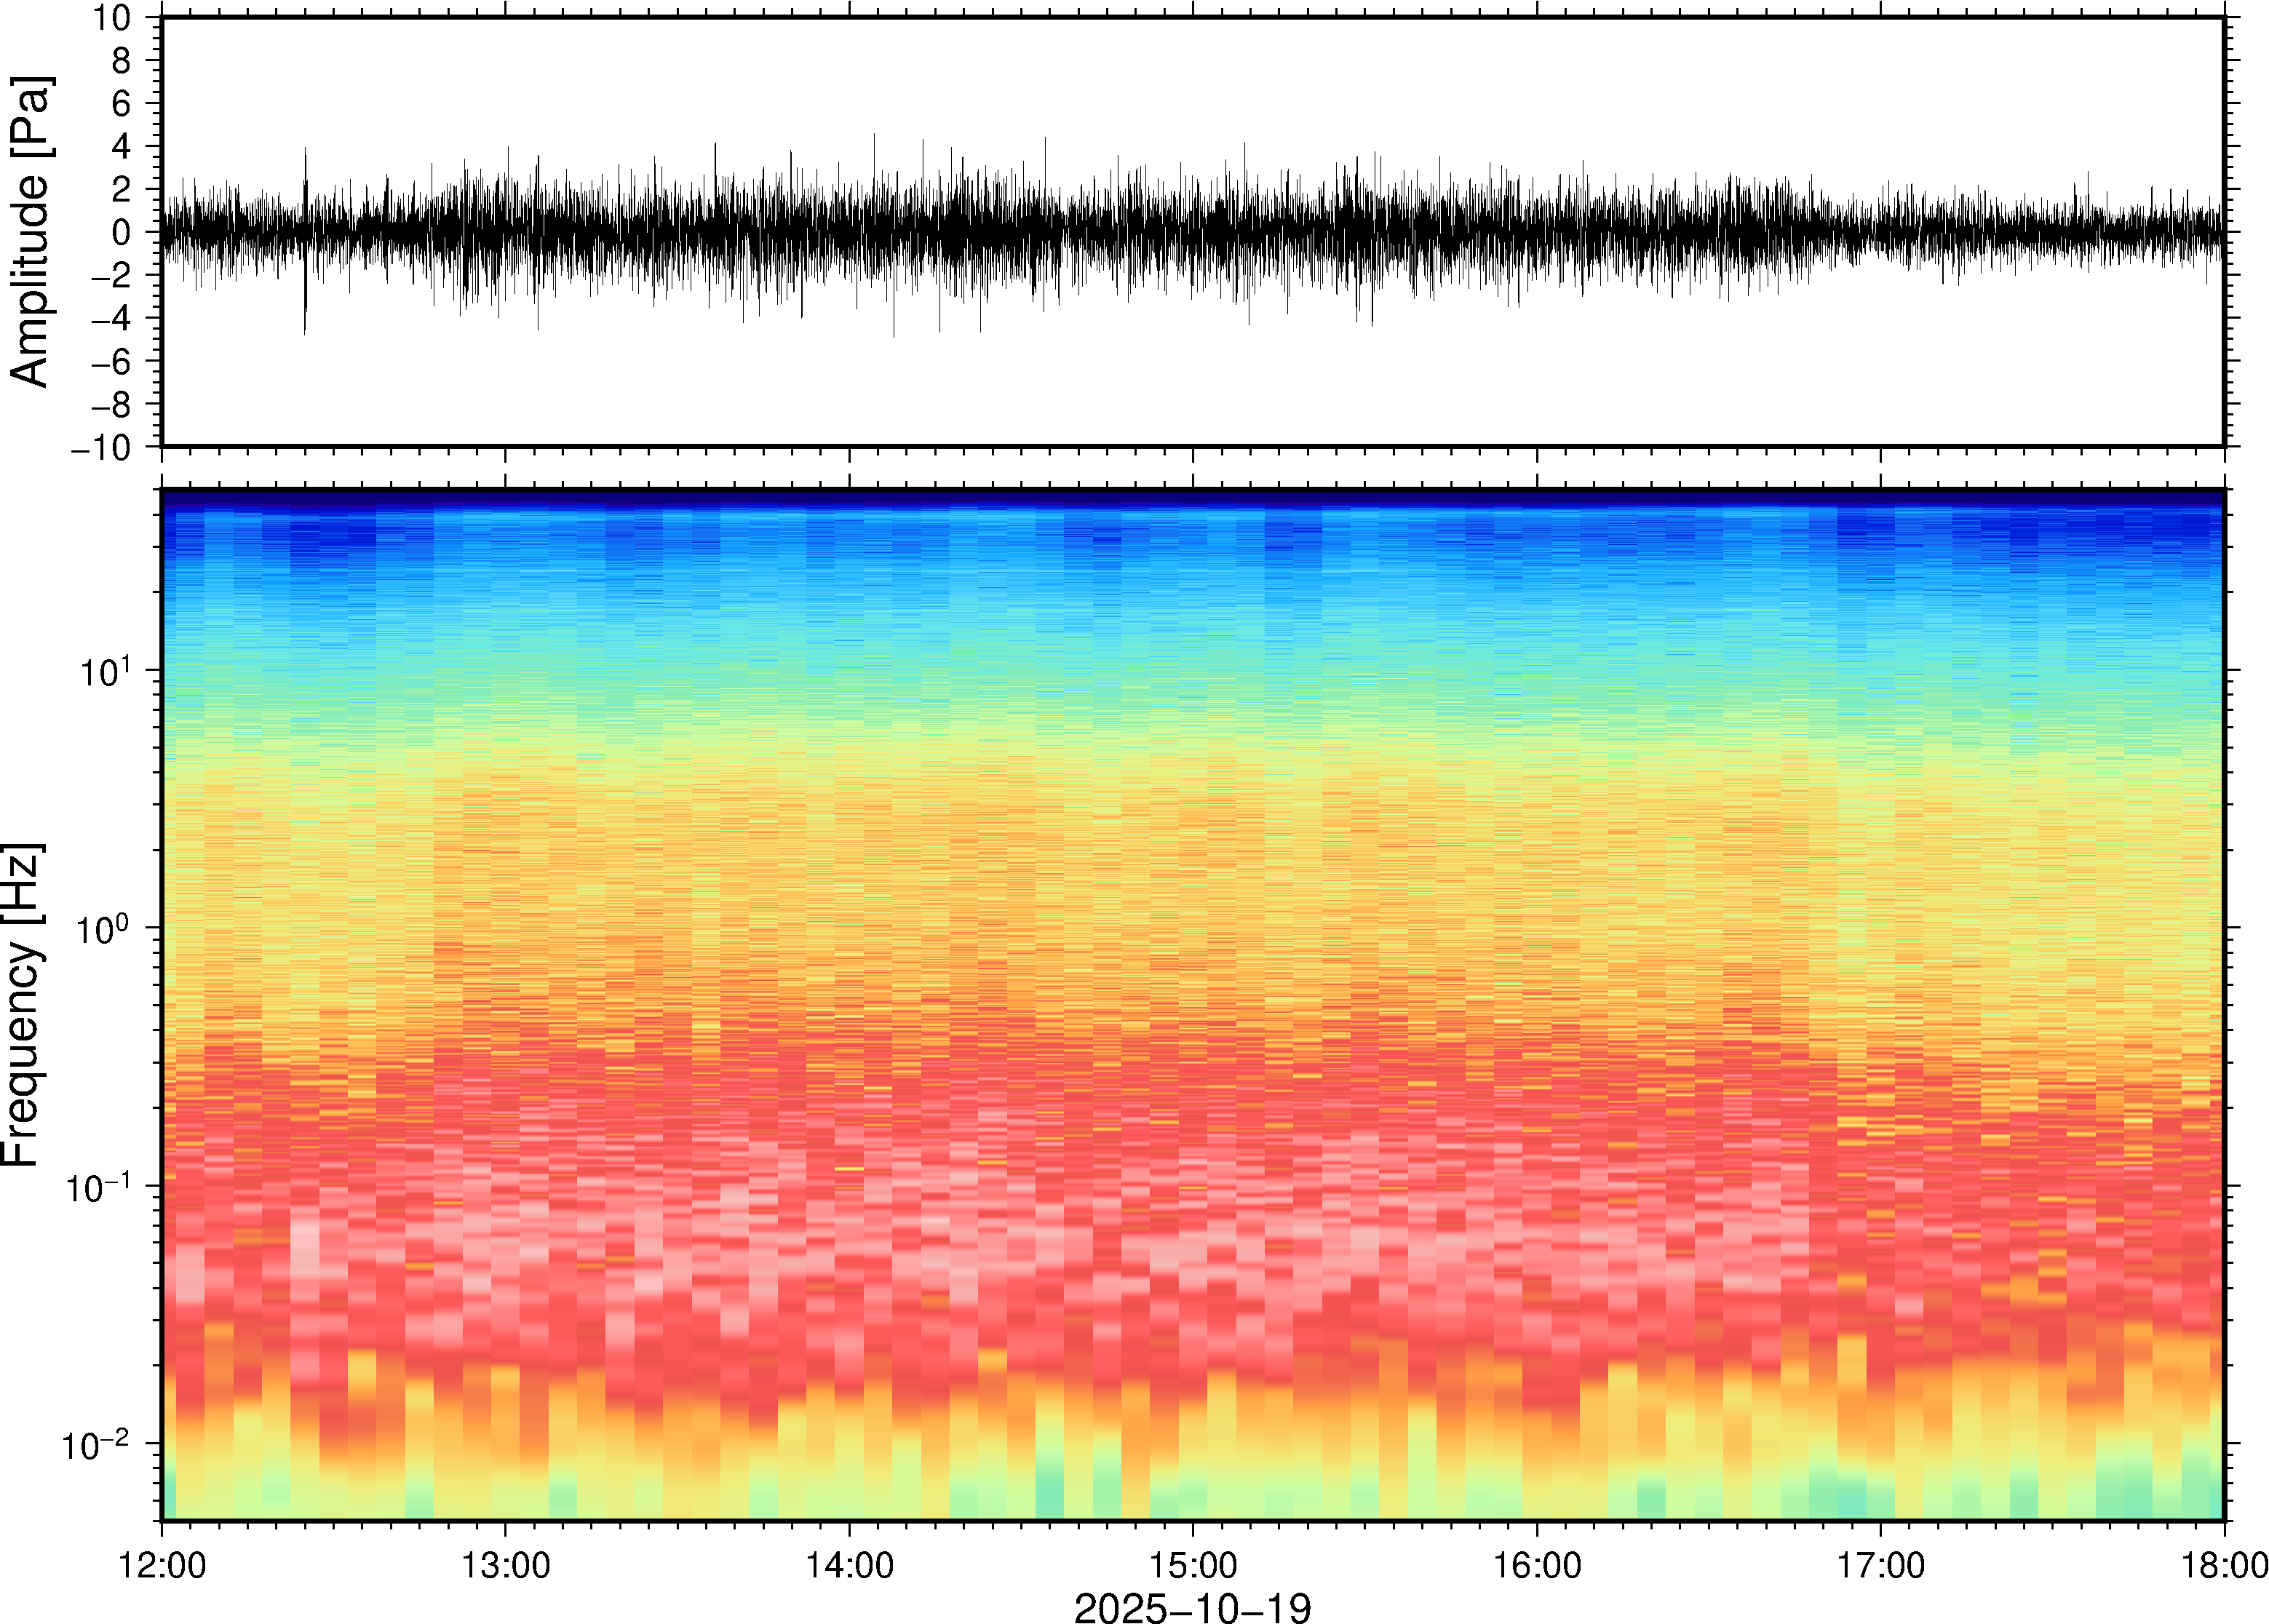
Task: Click the Frequency [Hz] axis title
Action: [22, 1004]
